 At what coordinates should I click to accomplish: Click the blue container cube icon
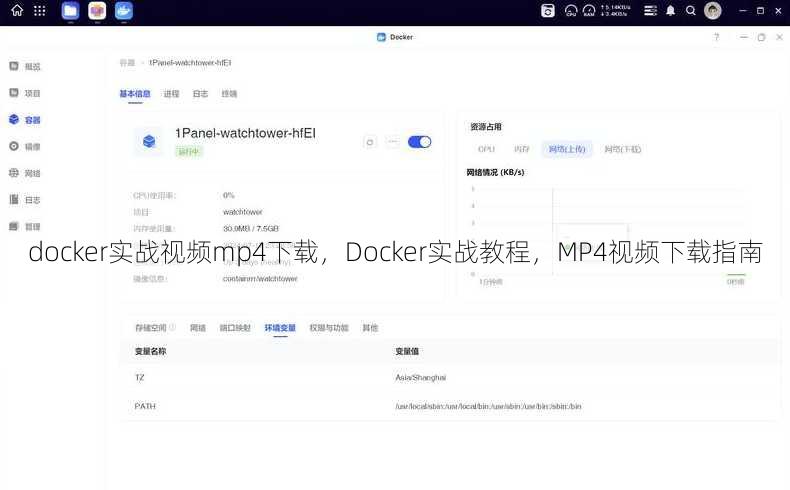pos(149,142)
